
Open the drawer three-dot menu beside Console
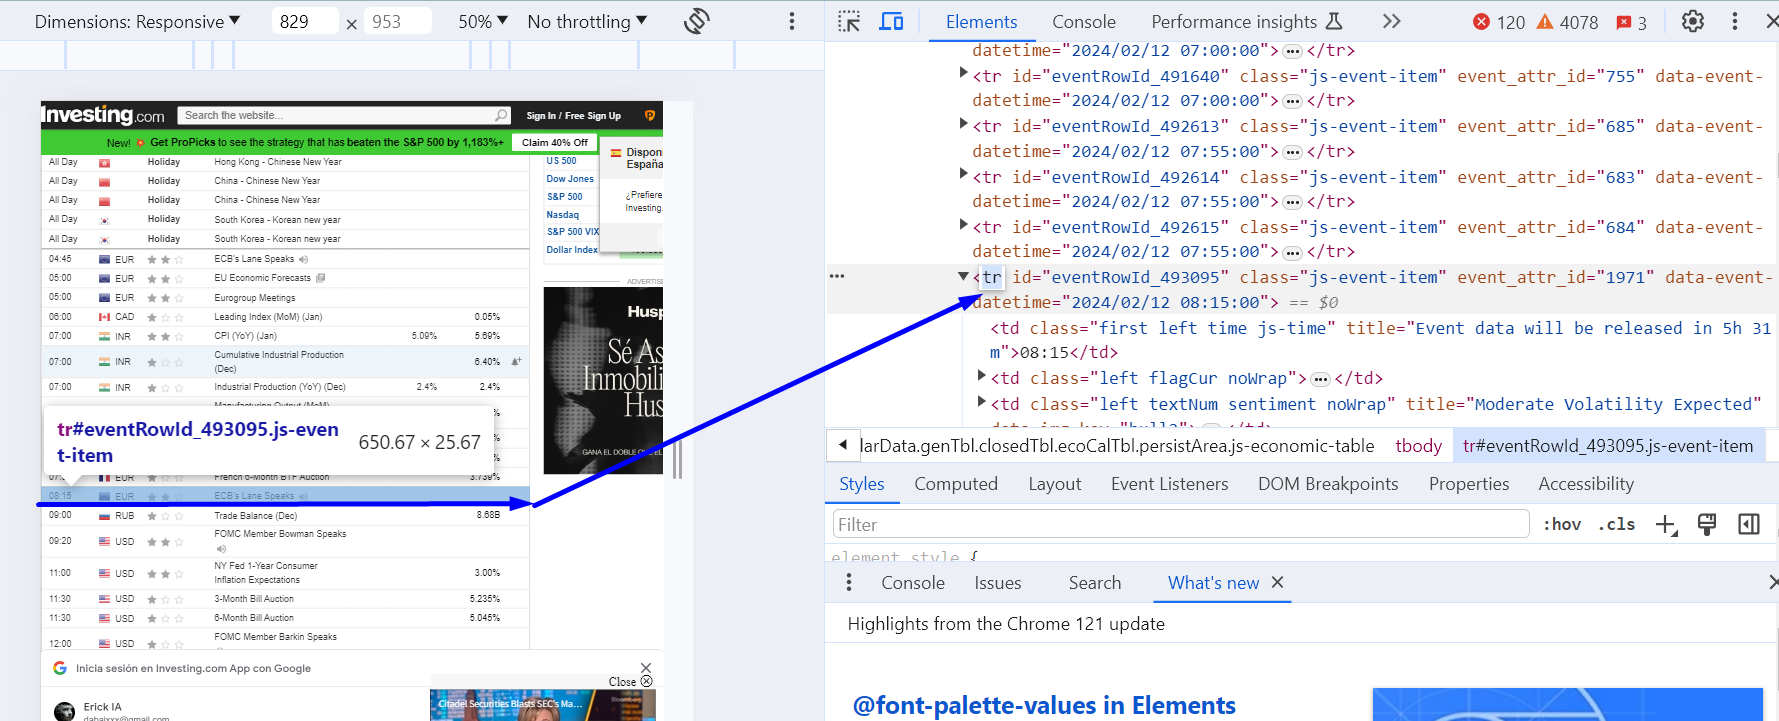coord(849,583)
